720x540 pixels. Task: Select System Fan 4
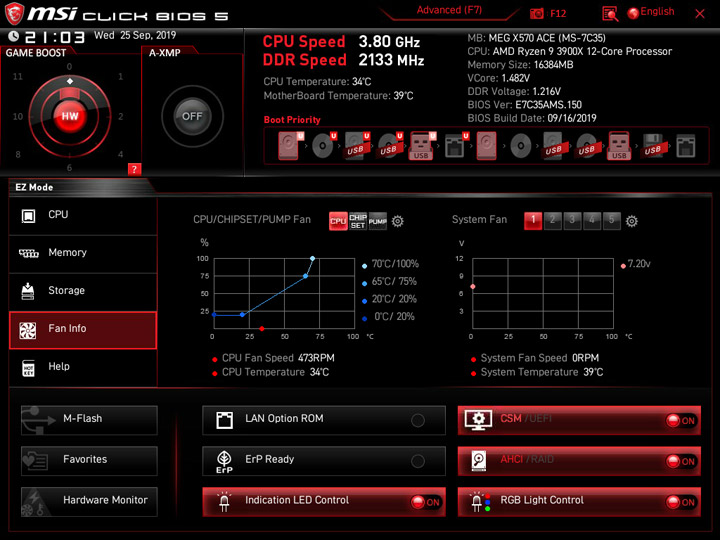(x=592, y=220)
